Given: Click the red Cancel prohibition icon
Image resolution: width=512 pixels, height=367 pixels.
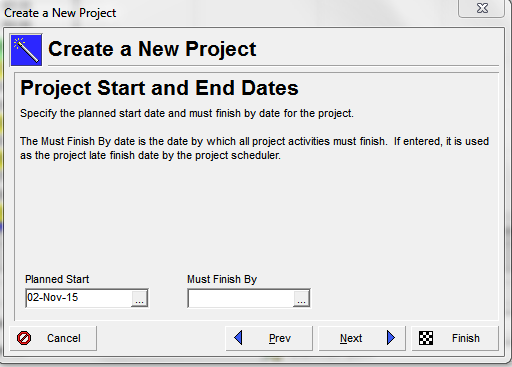Looking at the screenshot, I should 24,338.
